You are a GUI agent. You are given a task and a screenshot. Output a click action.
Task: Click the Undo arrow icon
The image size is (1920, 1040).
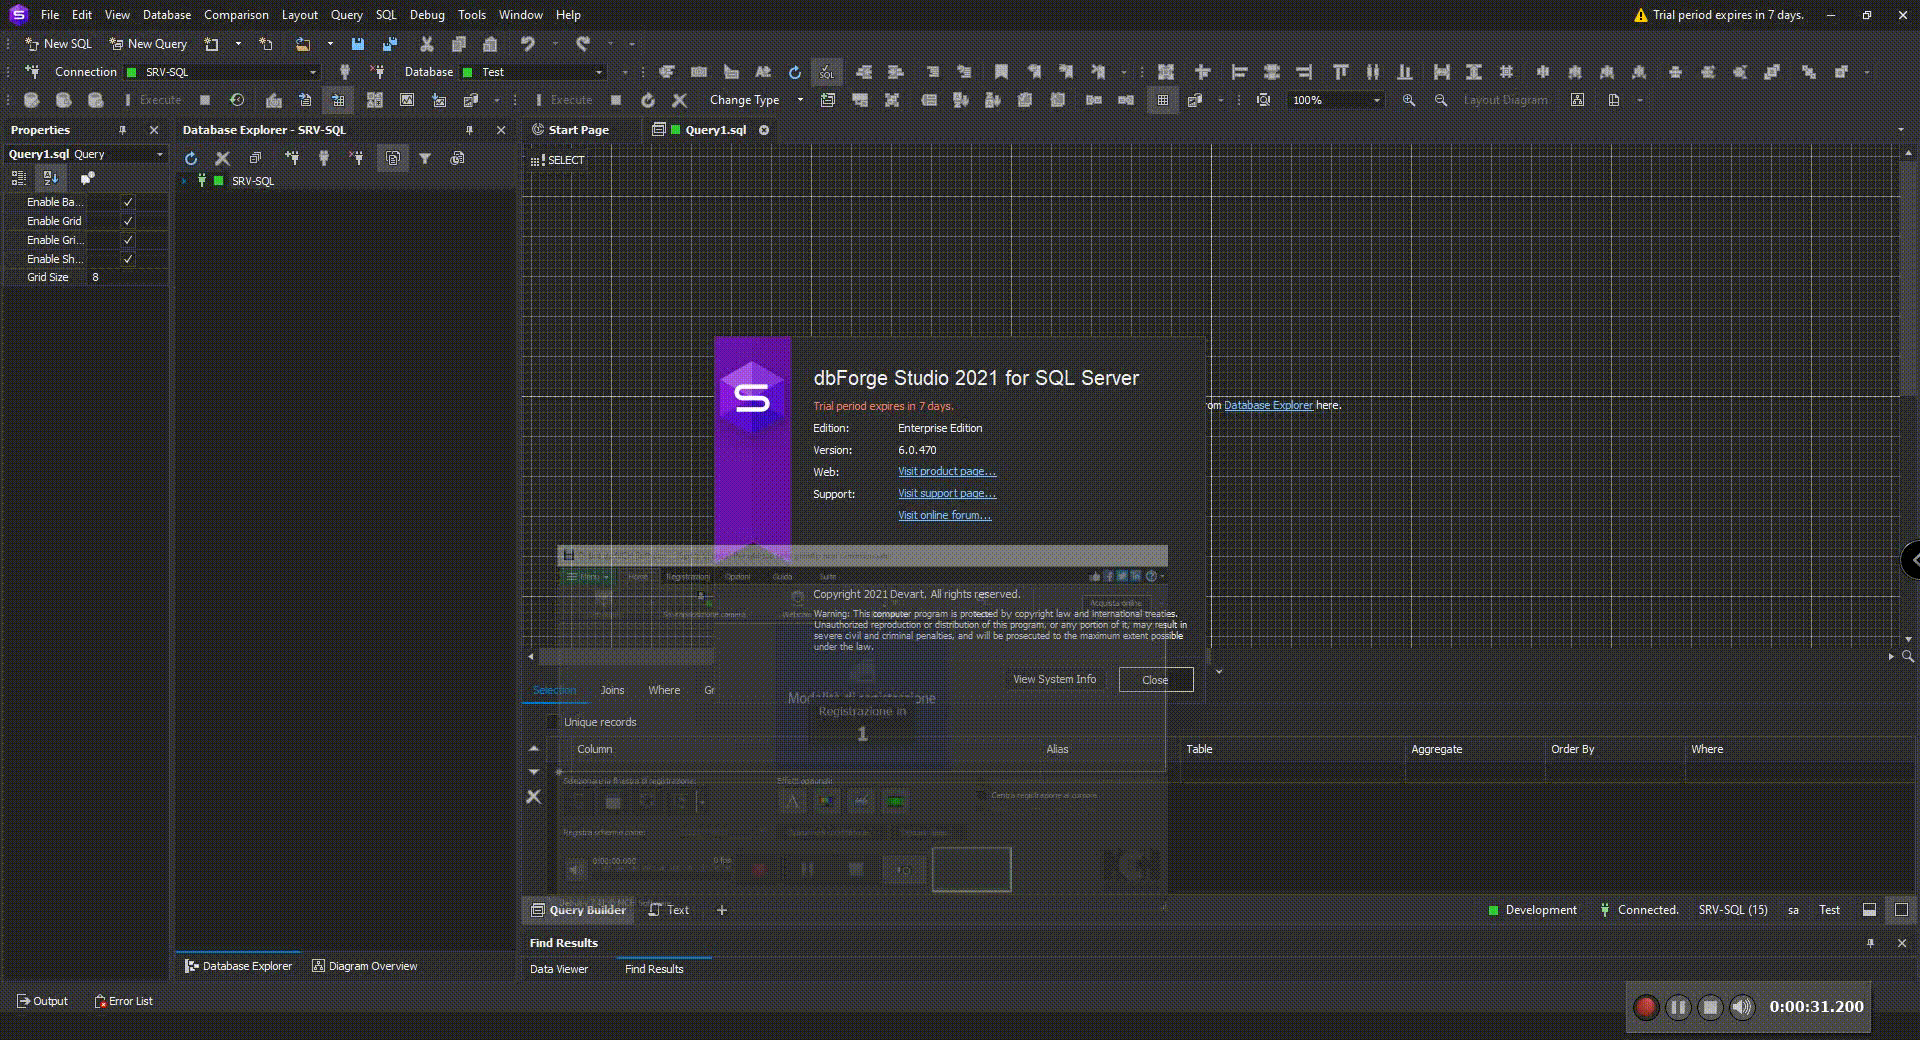[x=527, y=44]
